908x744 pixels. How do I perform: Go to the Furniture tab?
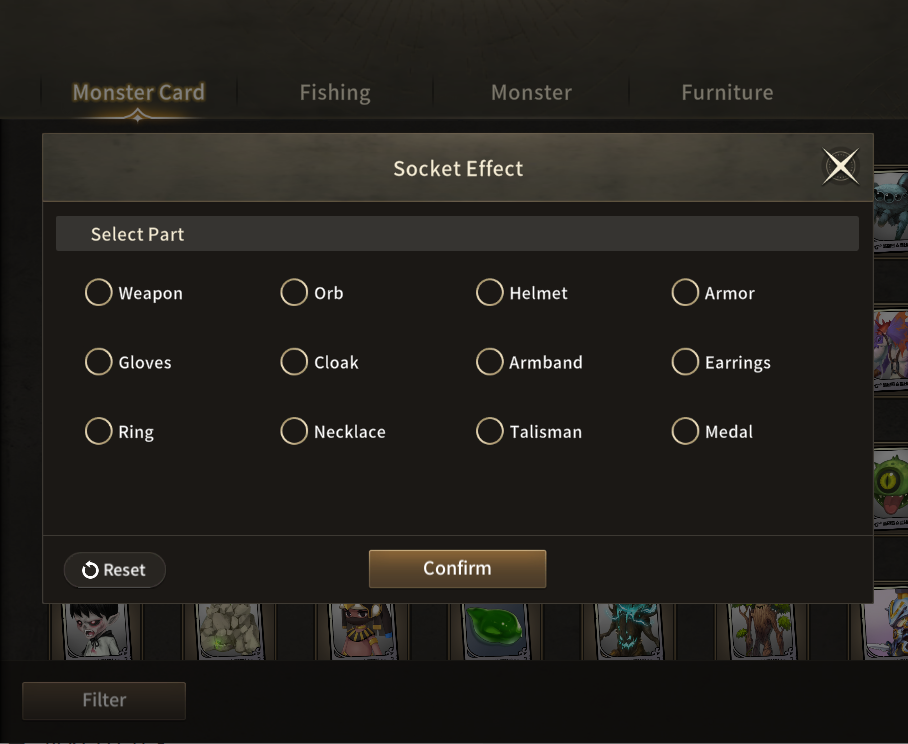727,93
